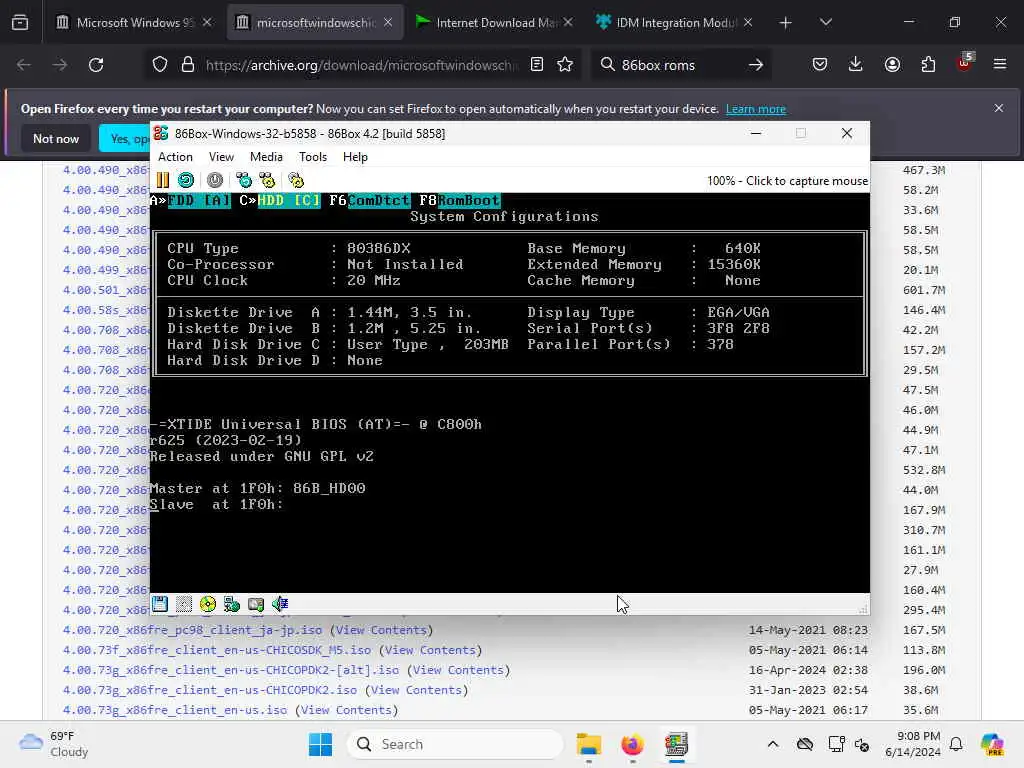
Task: Open the Media menu in 86Box
Action: click(266, 157)
